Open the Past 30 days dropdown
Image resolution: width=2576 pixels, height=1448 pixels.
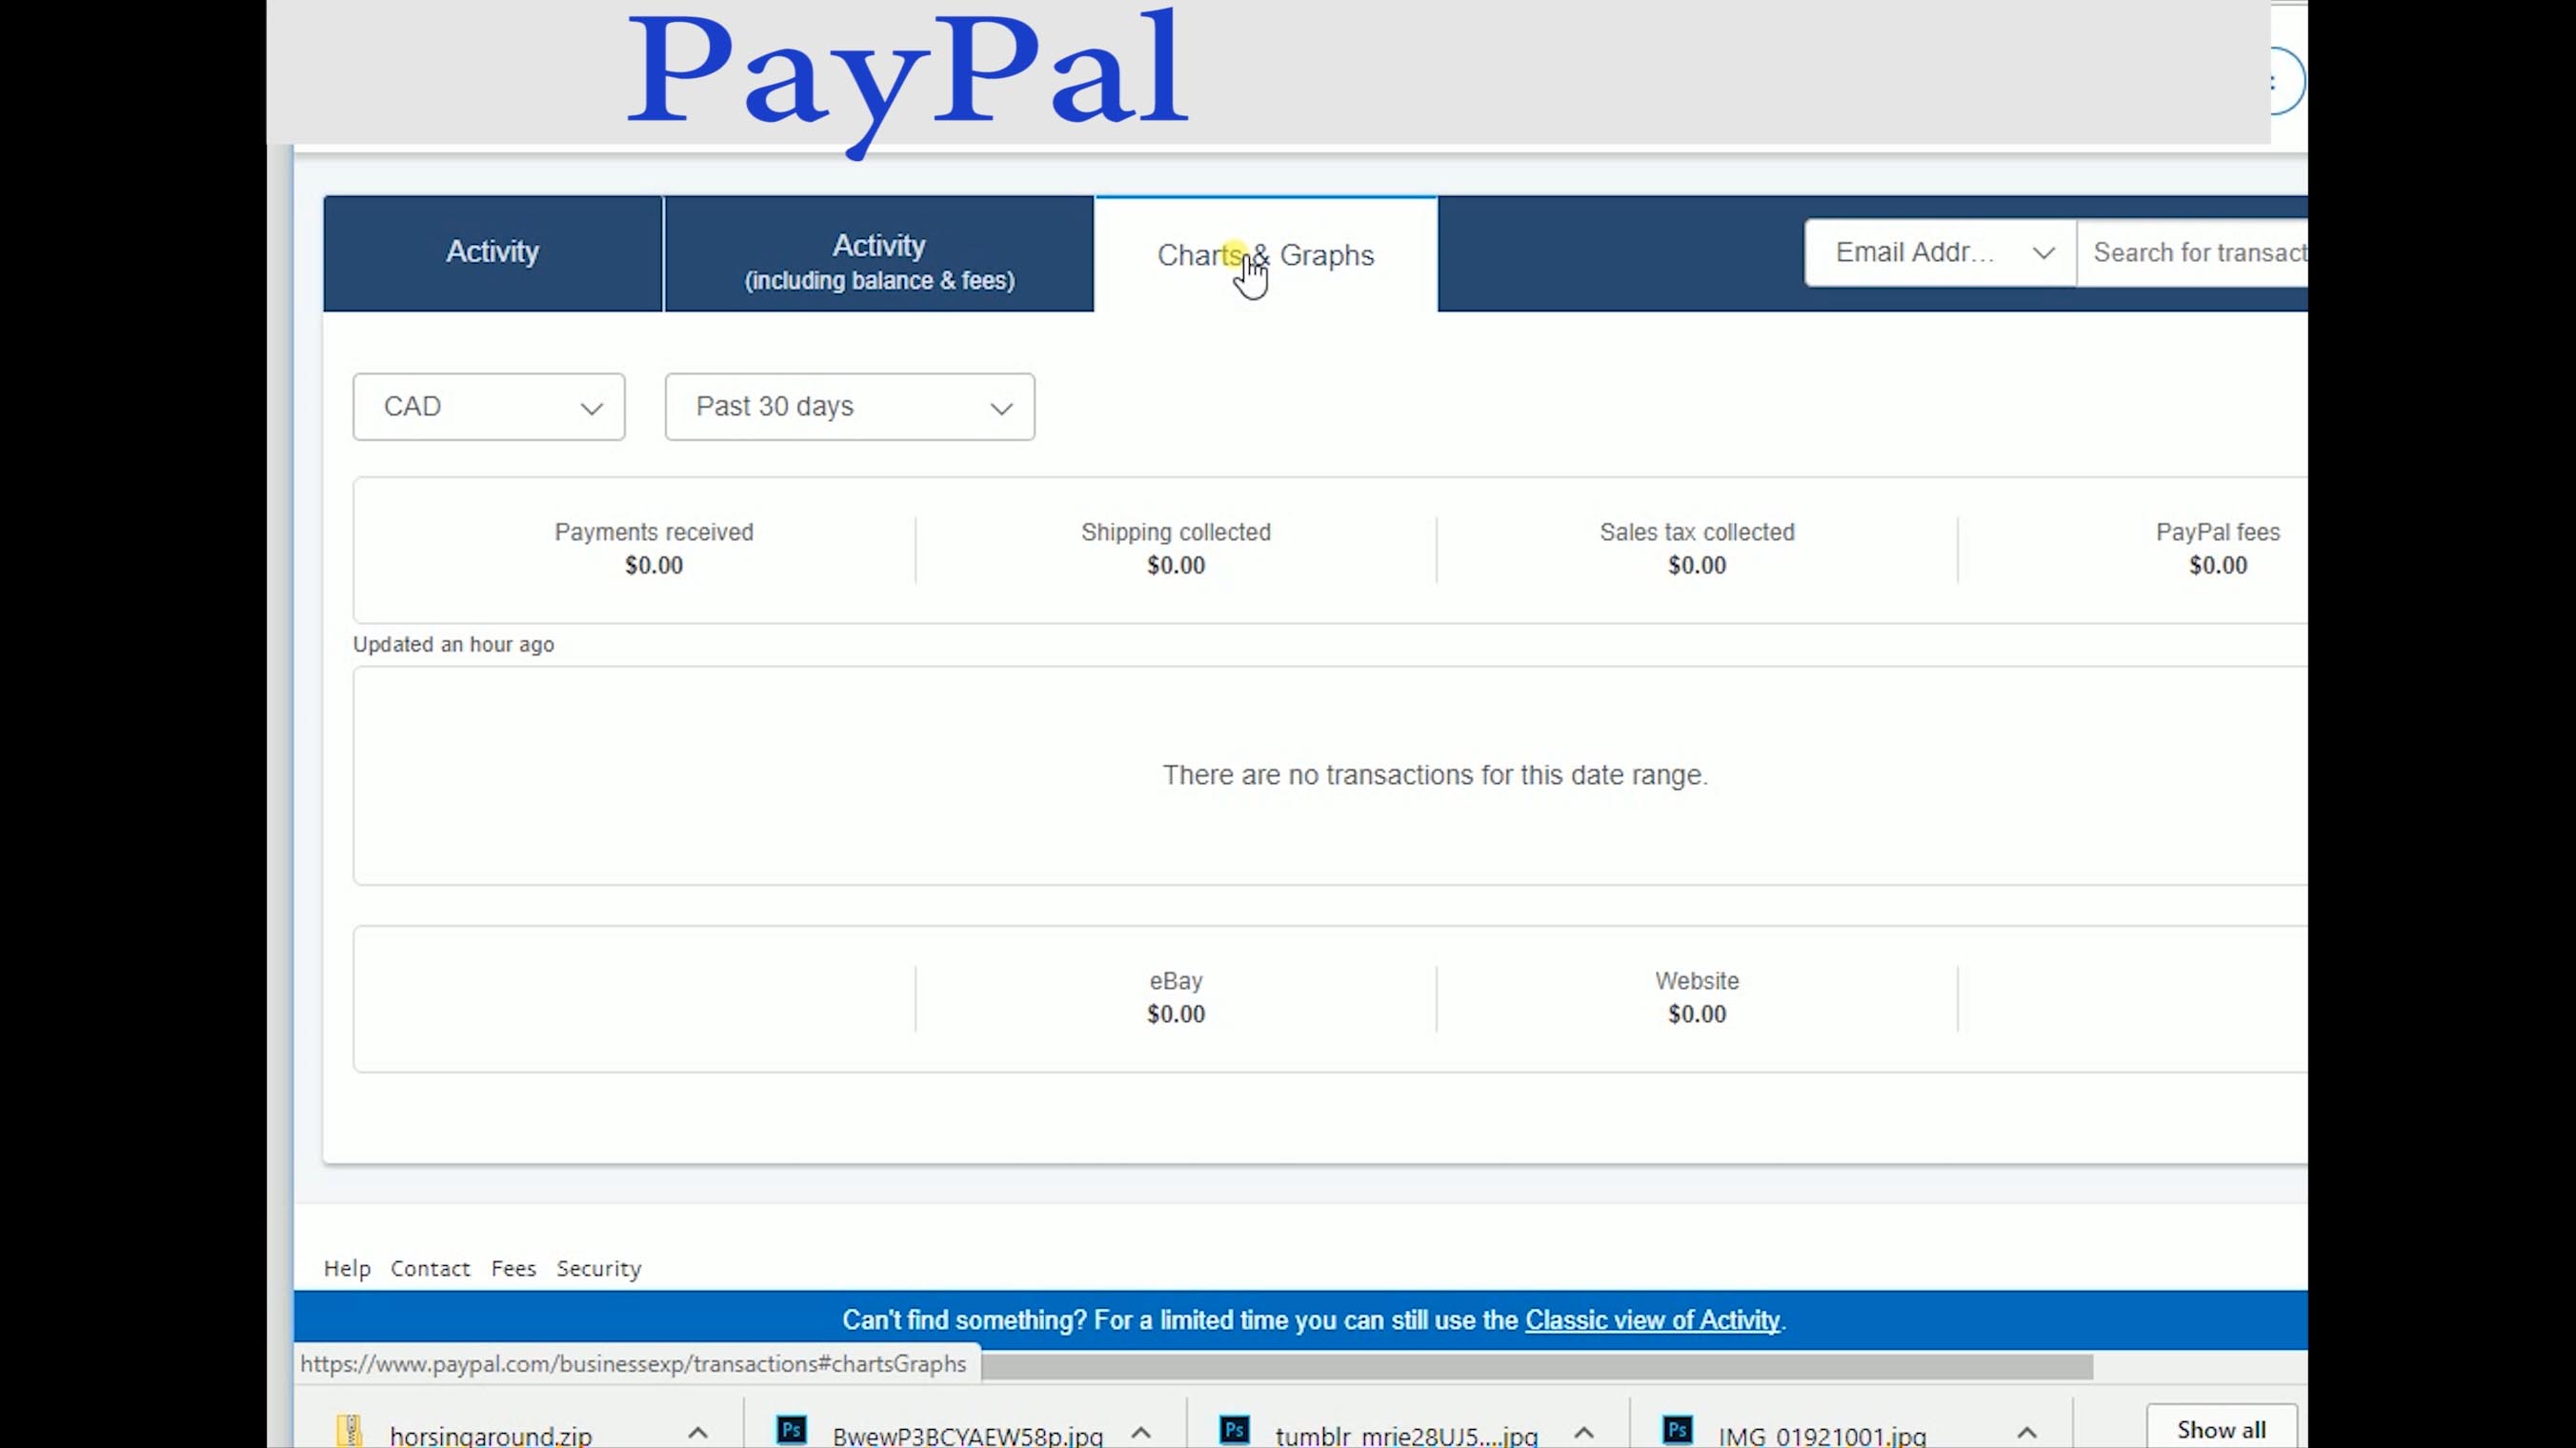tap(849, 407)
